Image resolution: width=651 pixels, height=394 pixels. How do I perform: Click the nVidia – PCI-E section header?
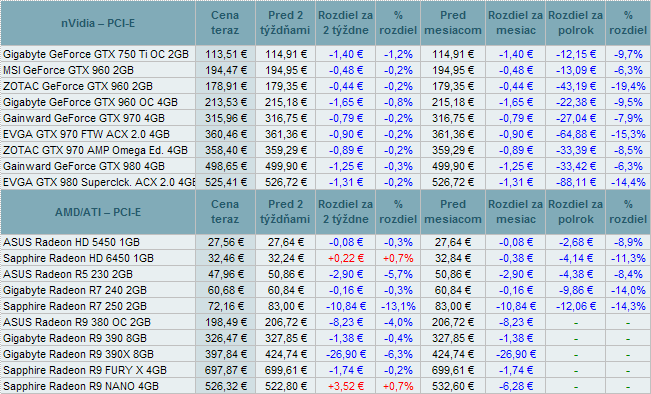click(x=98, y=23)
